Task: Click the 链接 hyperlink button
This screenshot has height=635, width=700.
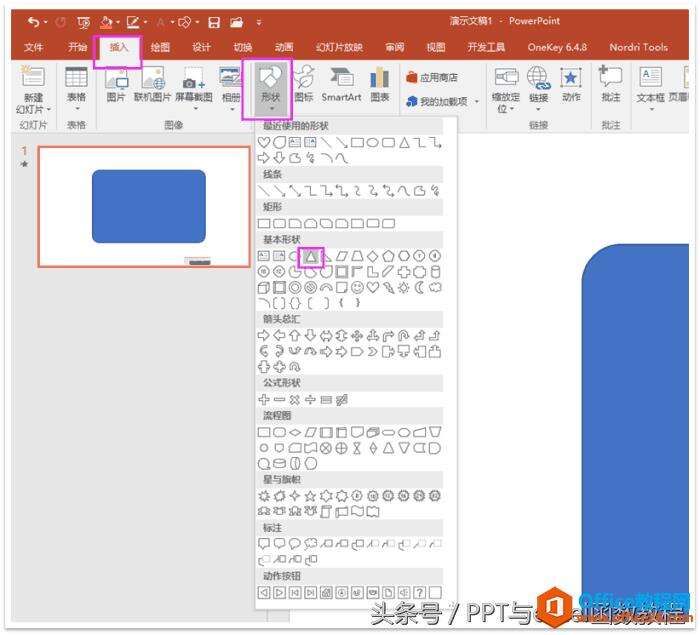Action: [x=538, y=88]
